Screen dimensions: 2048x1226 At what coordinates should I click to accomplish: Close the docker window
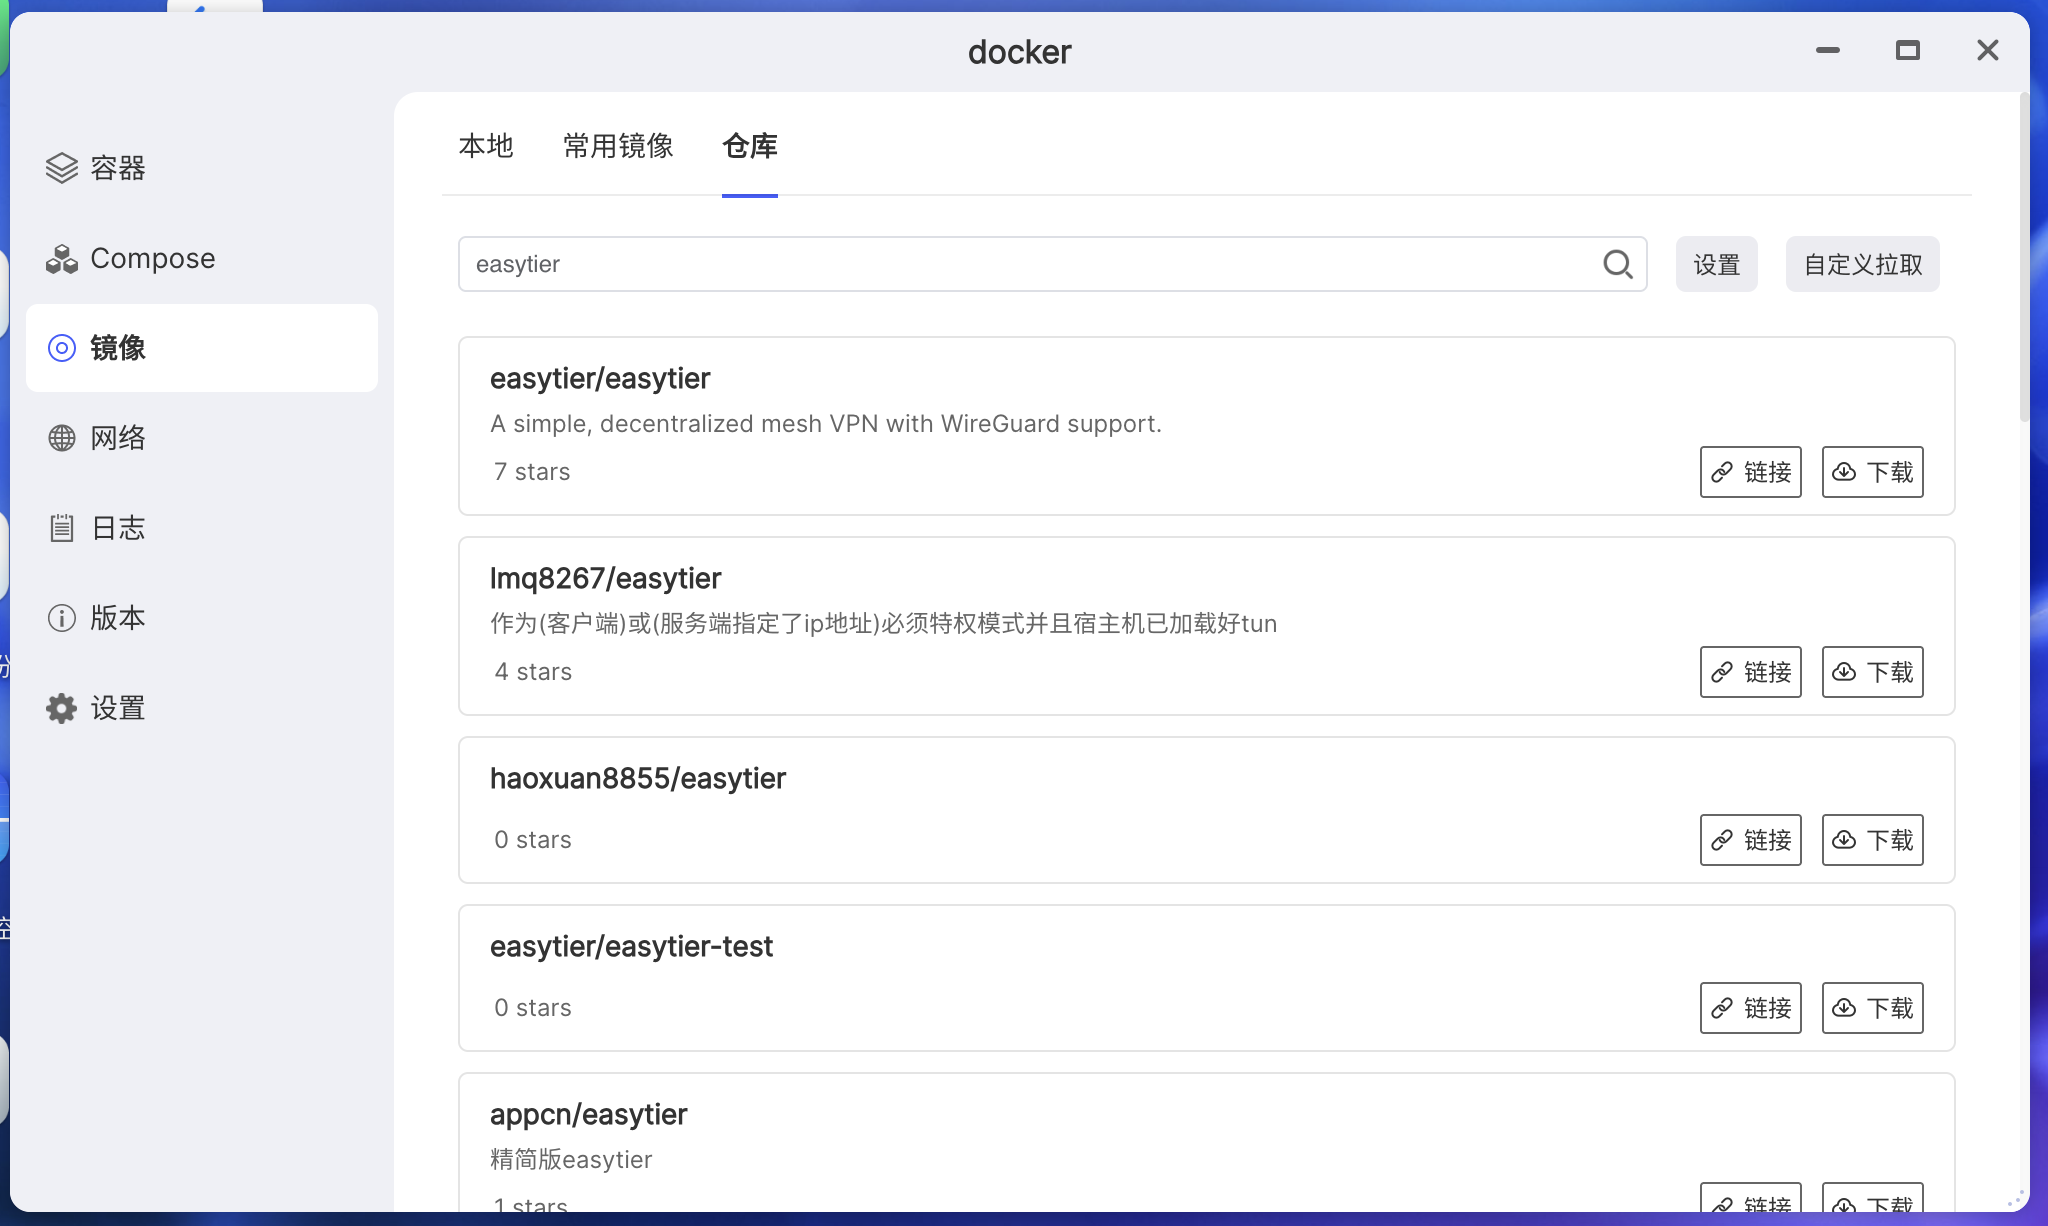(x=1988, y=50)
